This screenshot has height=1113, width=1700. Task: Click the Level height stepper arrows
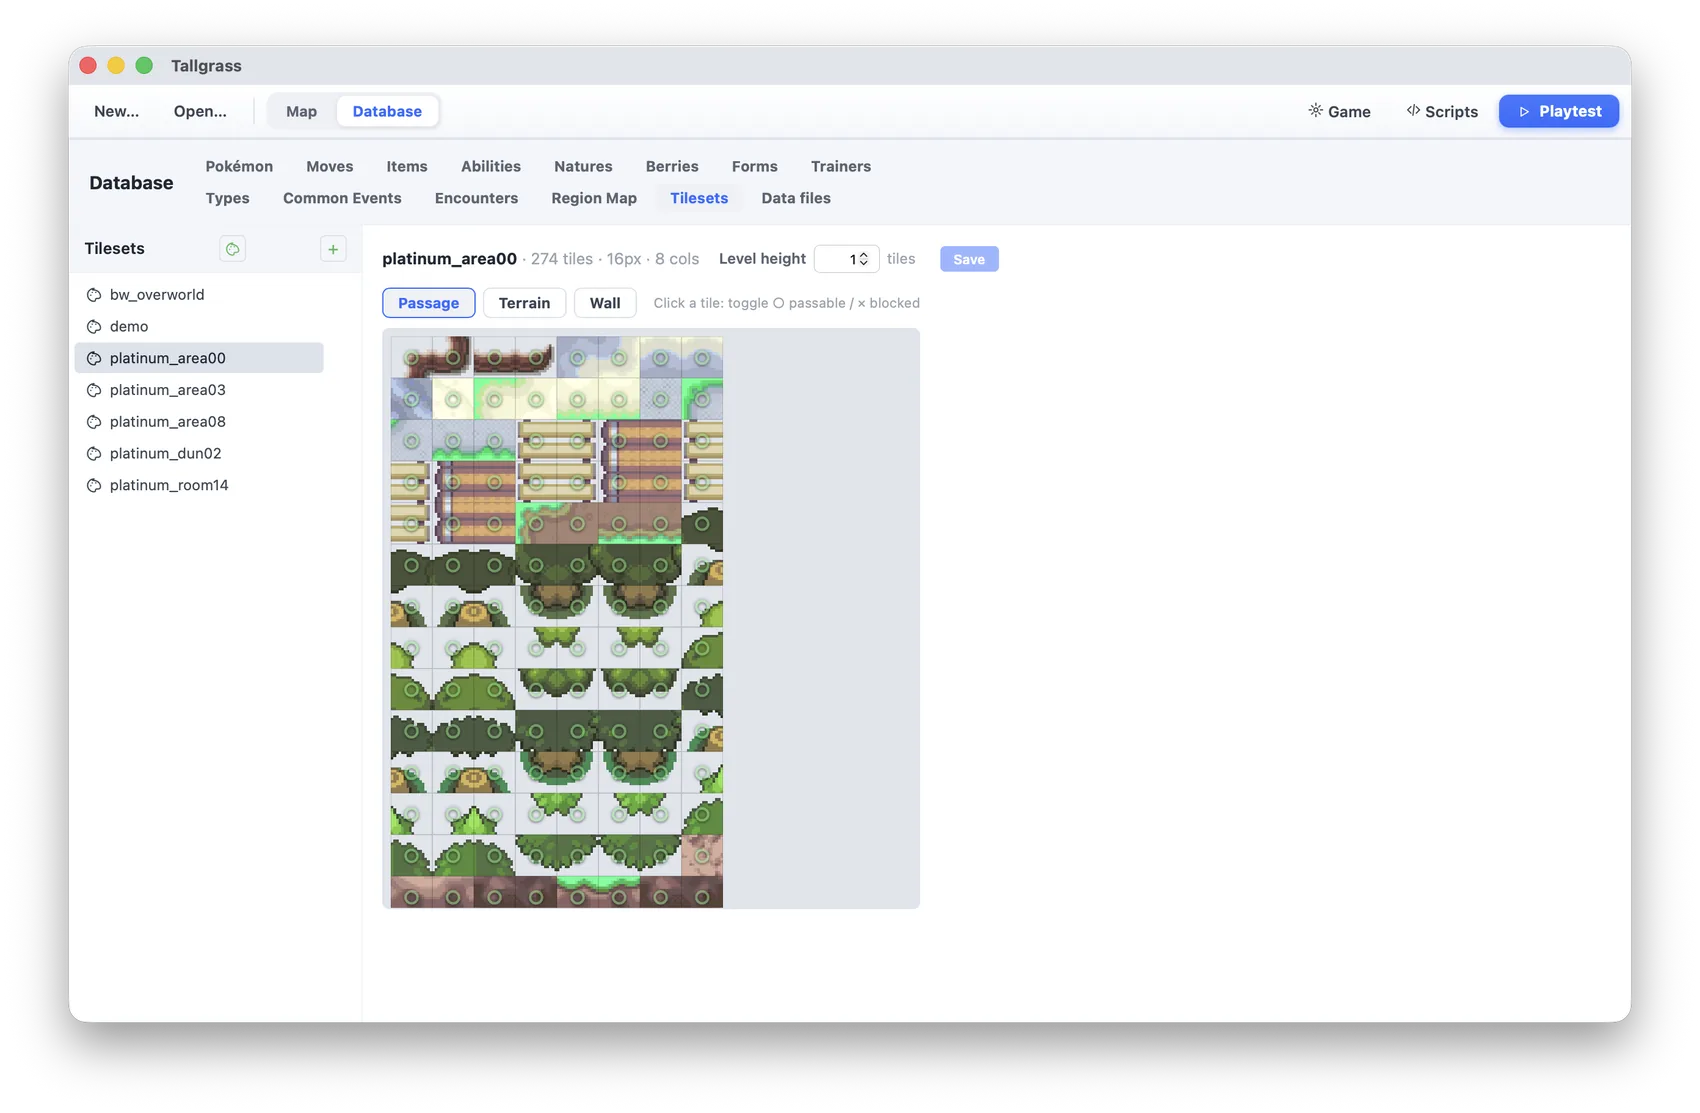(x=864, y=259)
